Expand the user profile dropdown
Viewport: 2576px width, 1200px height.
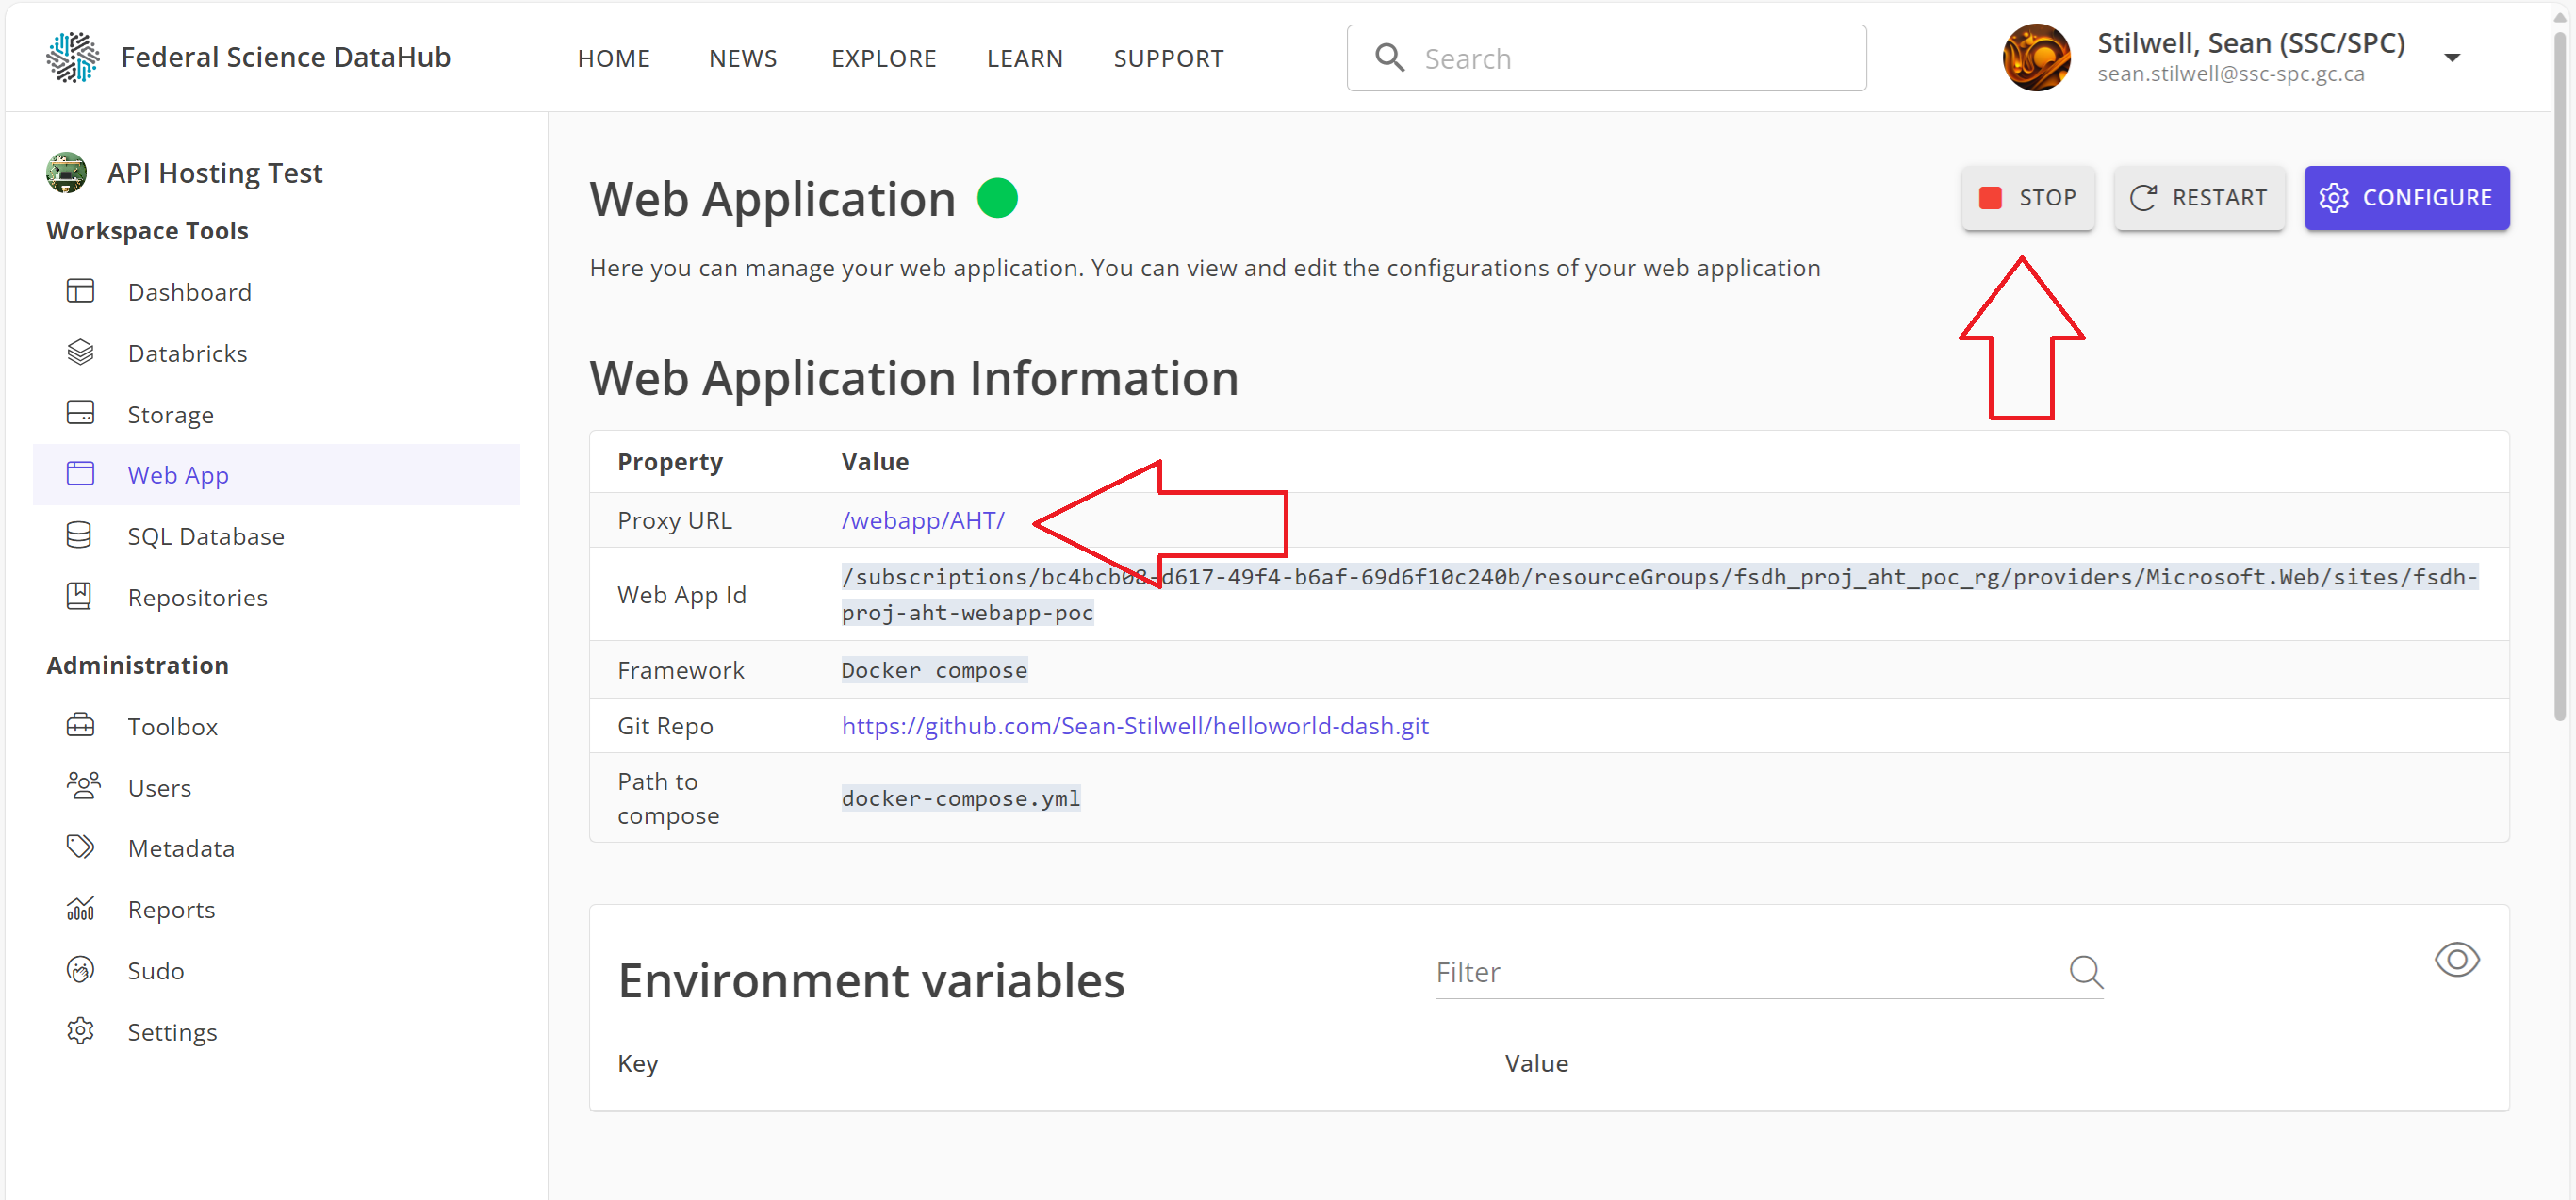[2452, 57]
